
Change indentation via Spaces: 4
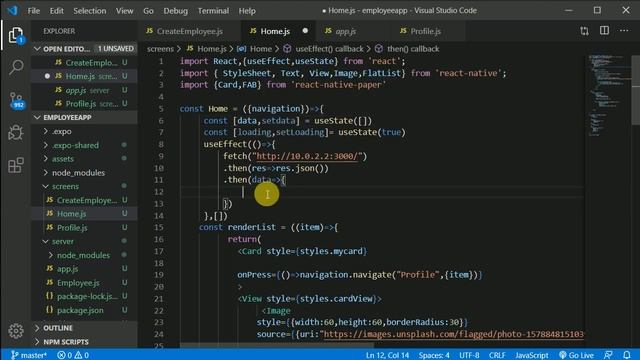[x=434, y=355]
